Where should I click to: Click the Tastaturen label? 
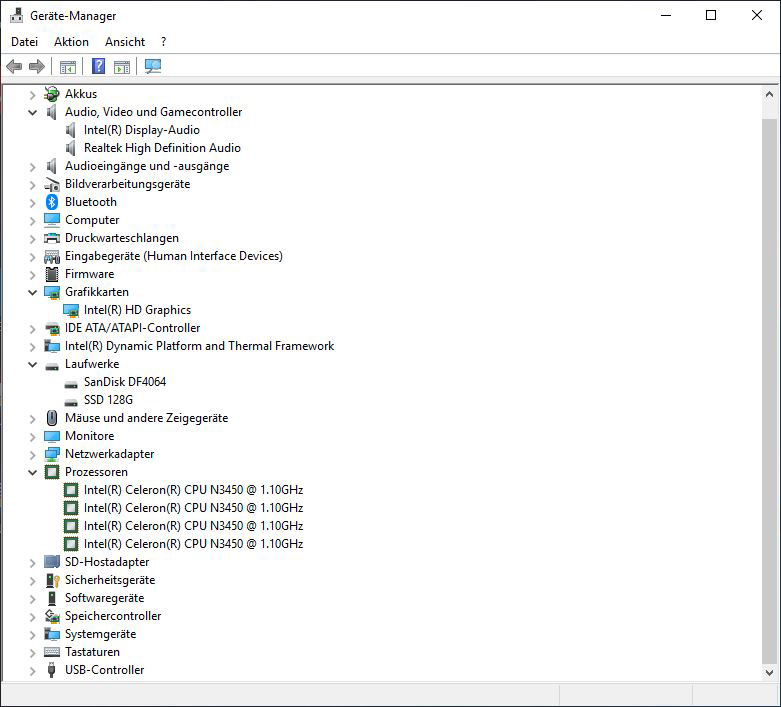pyautogui.click(x=93, y=652)
